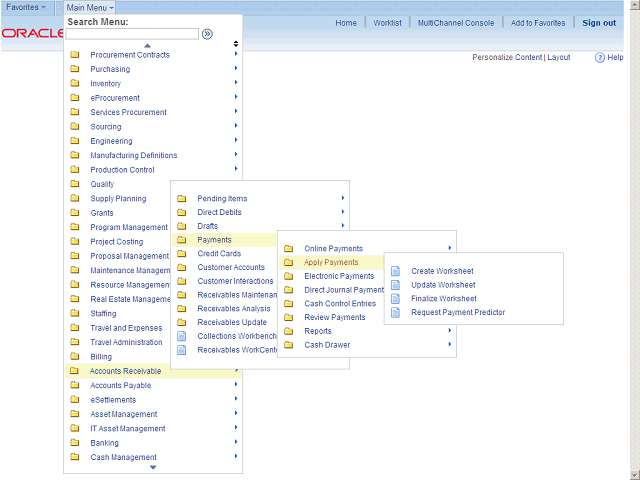Select Finalize Worksheet menu item
Image resolution: width=640 pixels, height=480 pixels.
tap(444, 299)
